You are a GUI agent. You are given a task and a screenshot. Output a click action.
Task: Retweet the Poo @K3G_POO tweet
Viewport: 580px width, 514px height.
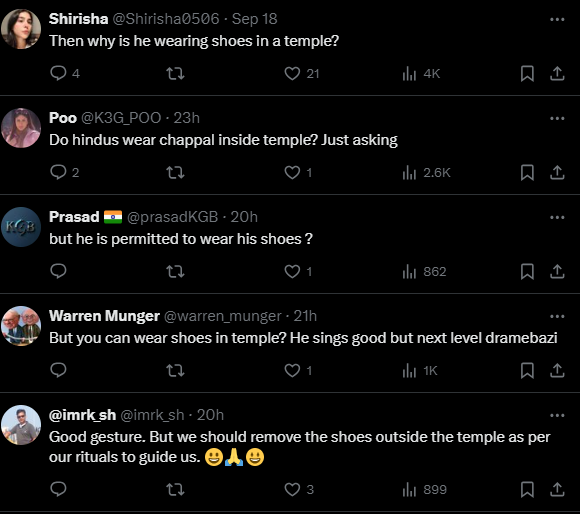tap(175, 172)
